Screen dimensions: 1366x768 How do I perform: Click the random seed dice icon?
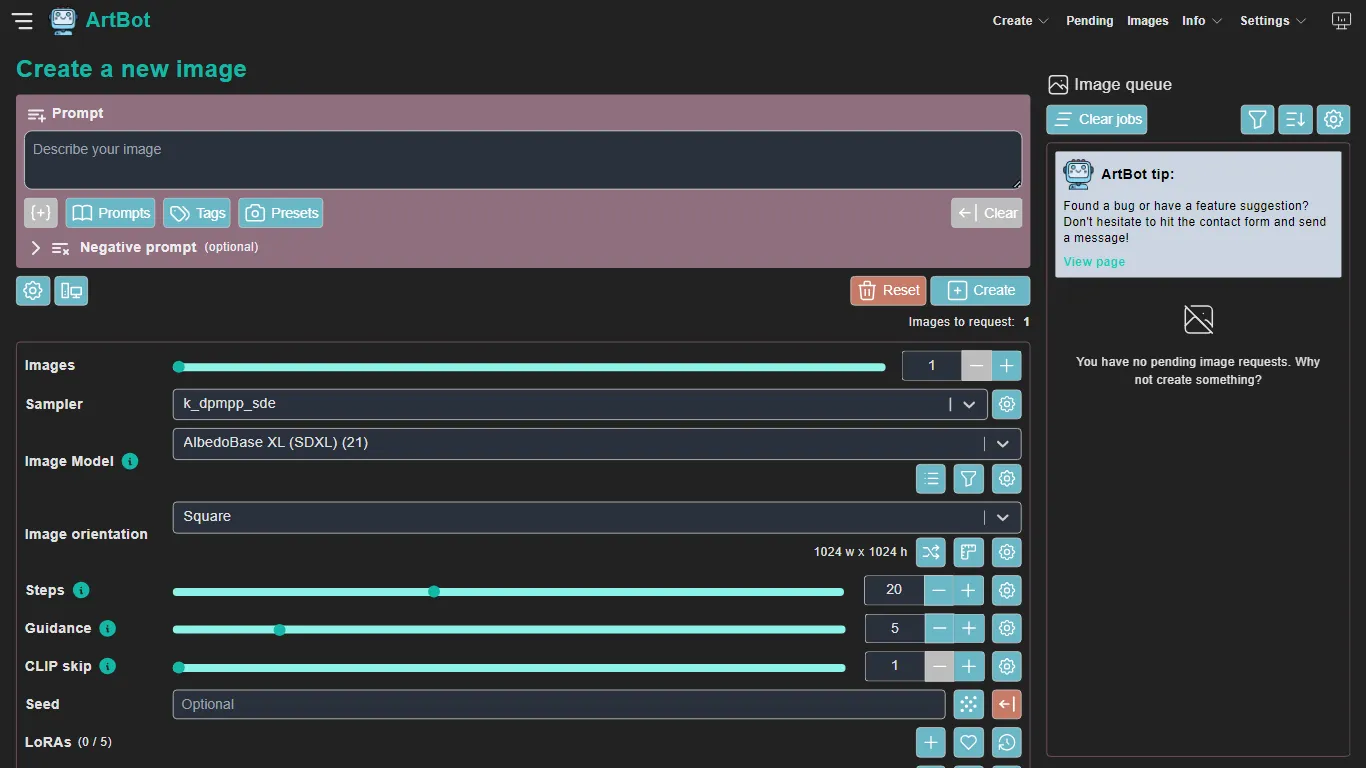[968, 704]
